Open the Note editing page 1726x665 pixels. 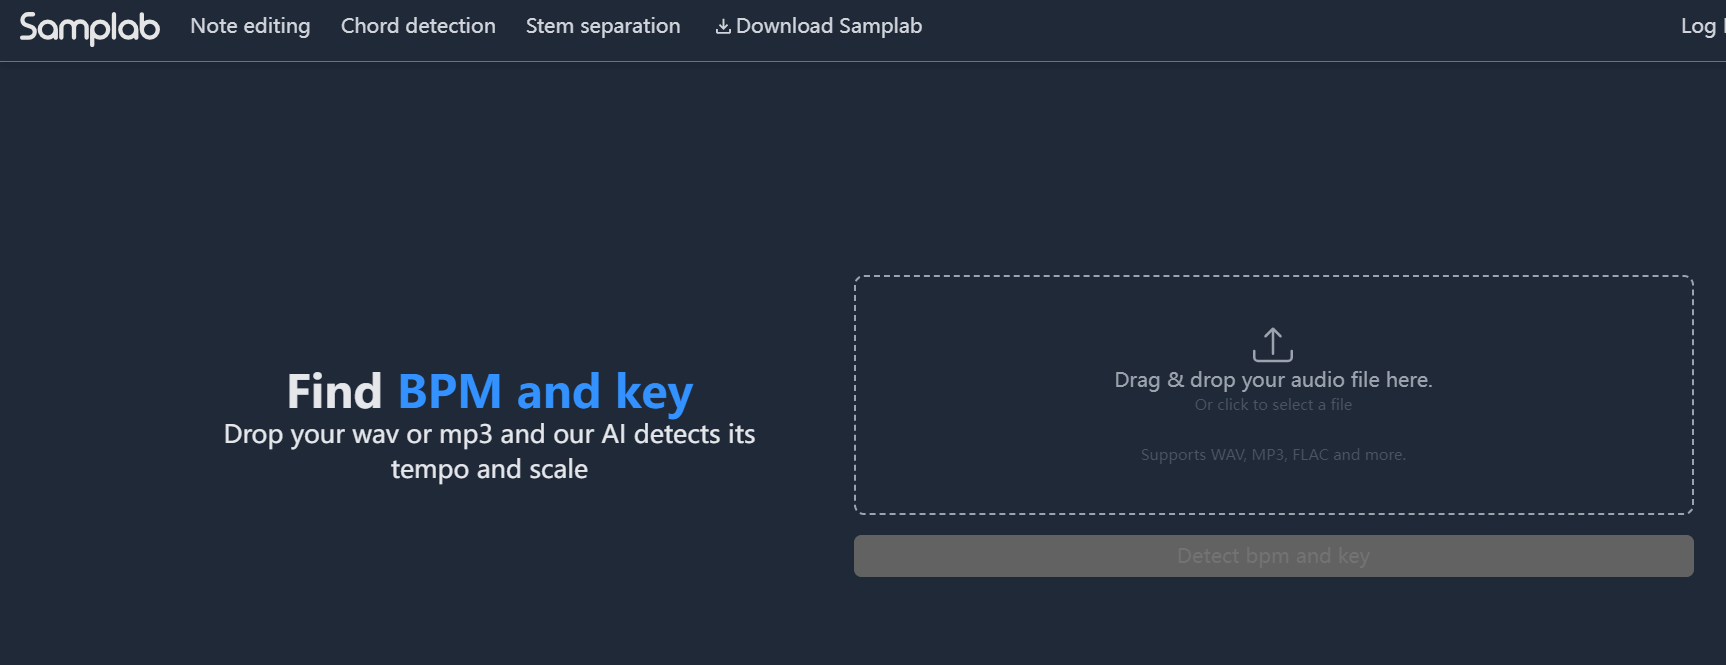tap(250, 26)
